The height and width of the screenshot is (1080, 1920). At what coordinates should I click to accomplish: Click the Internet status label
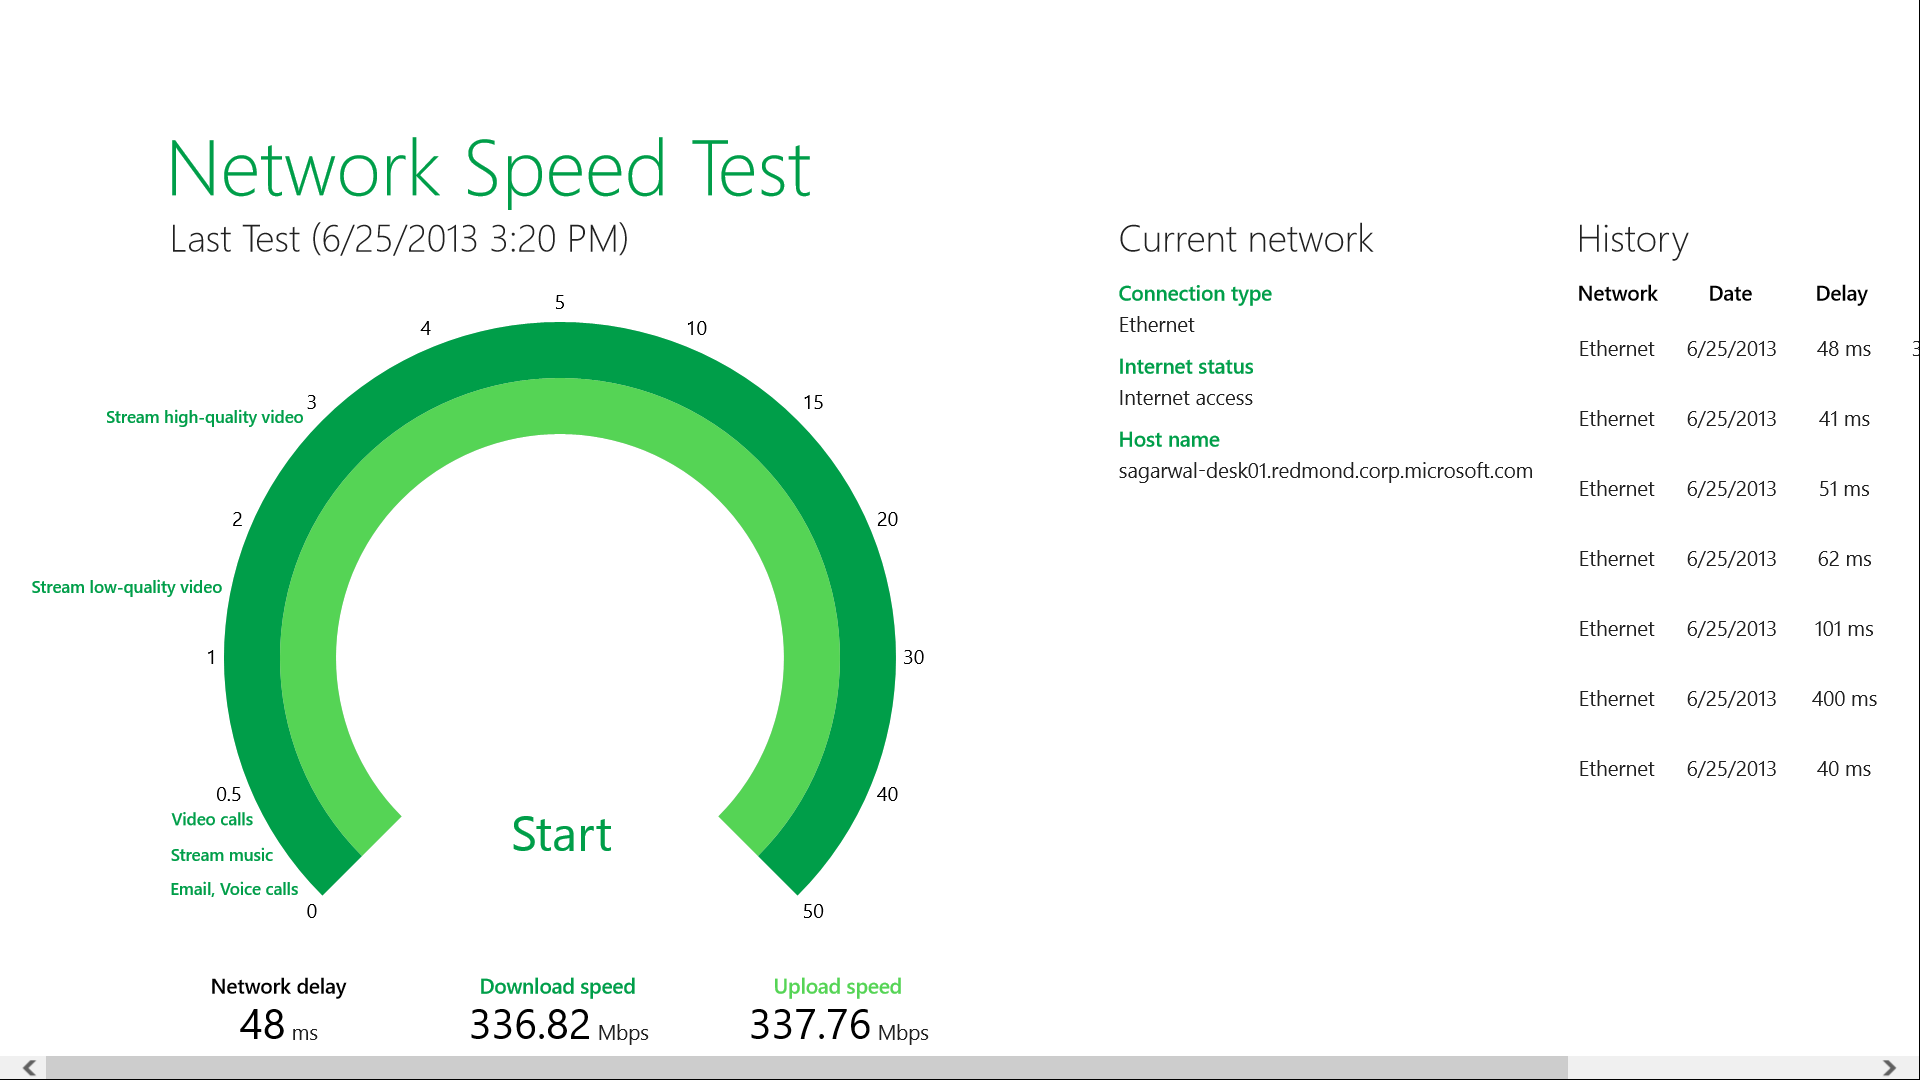coord(1185,366)
